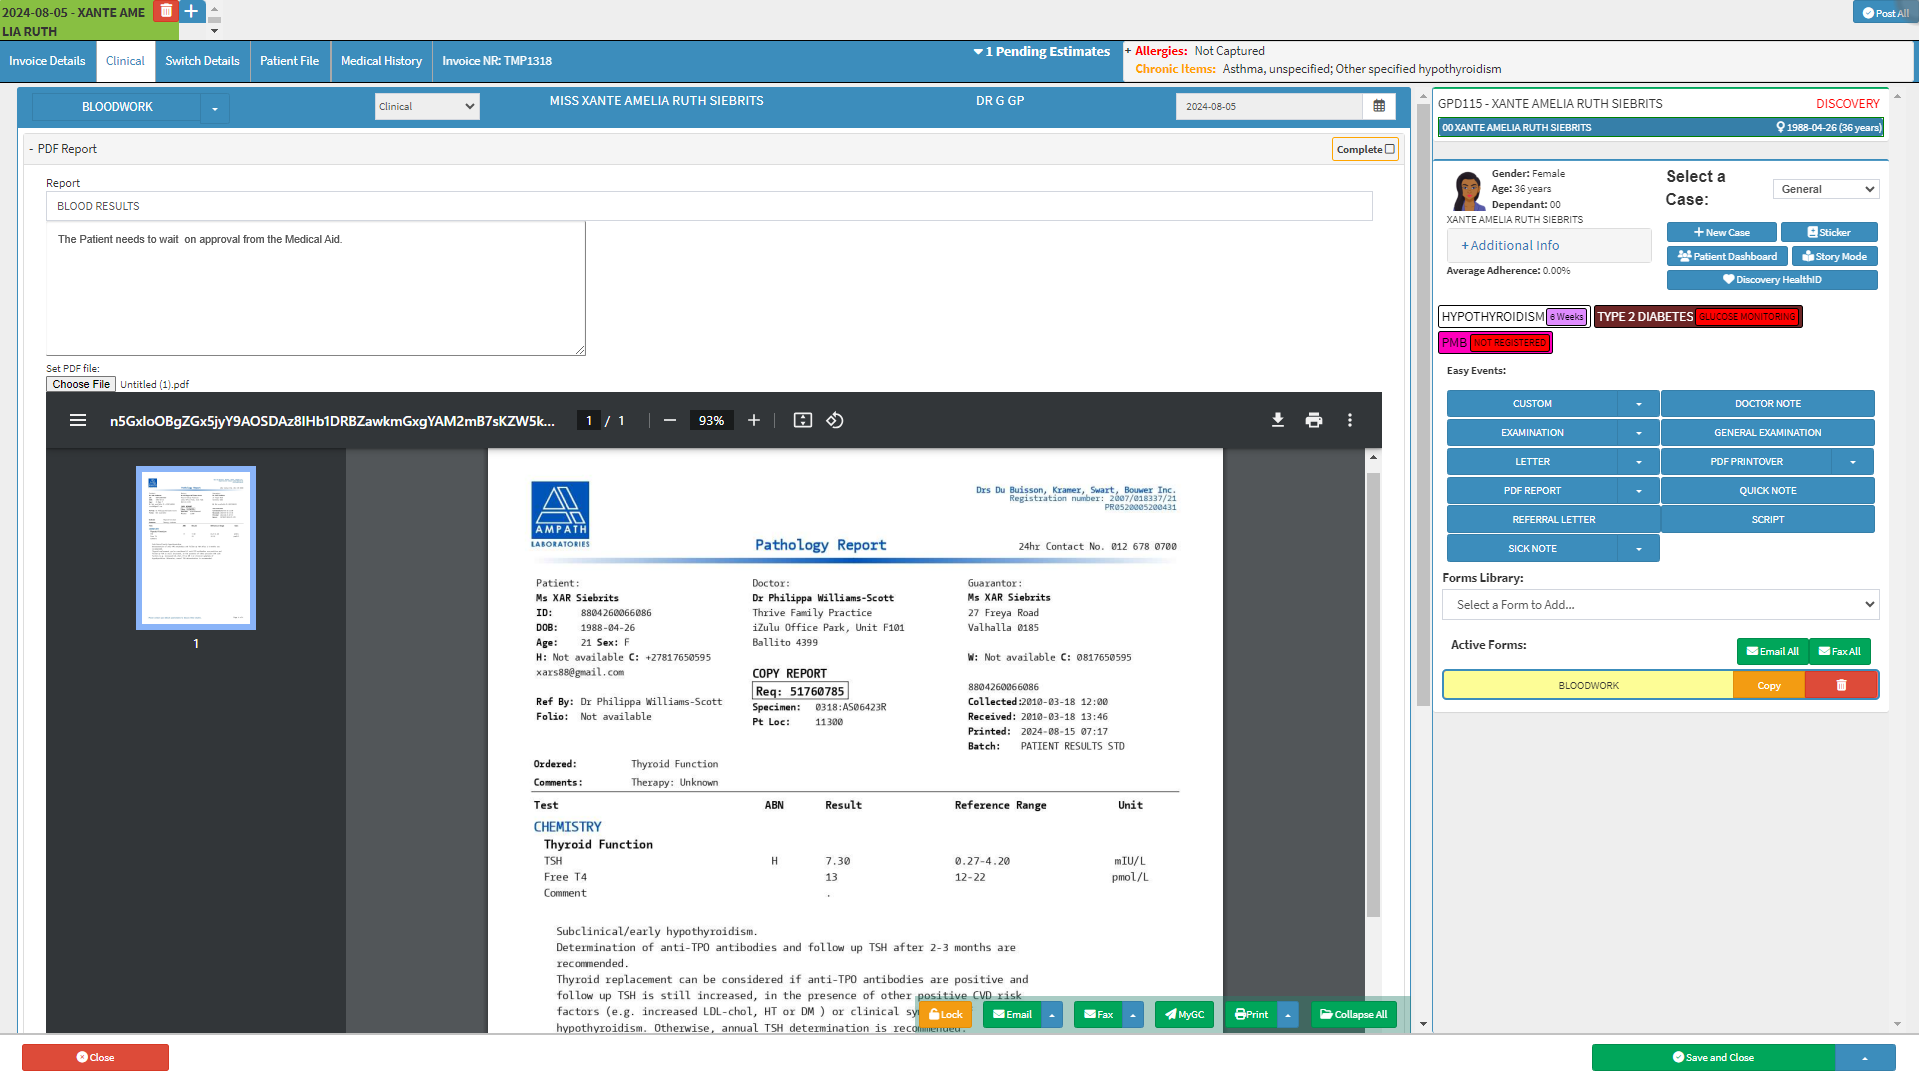Open the Clinical type select box

[427, 106]
